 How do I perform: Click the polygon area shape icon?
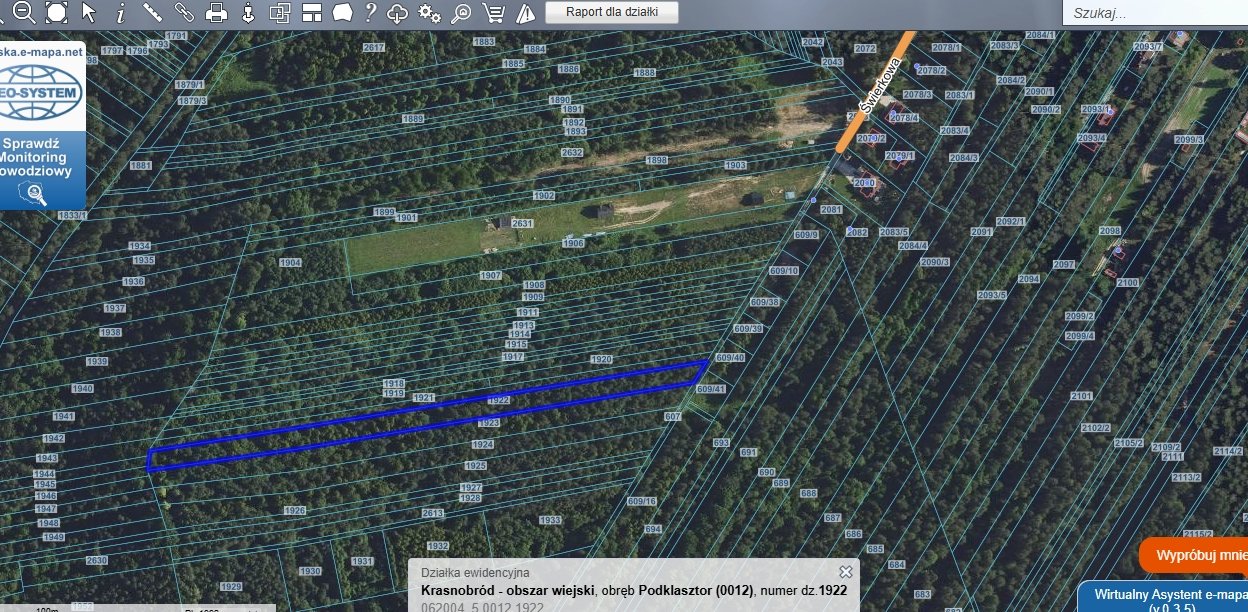(342, 12)
